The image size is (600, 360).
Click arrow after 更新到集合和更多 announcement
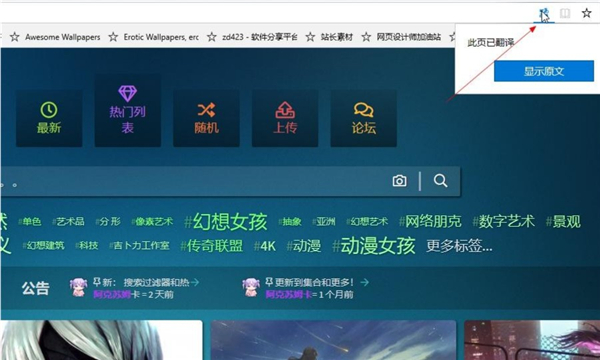[x=365, y=282]
